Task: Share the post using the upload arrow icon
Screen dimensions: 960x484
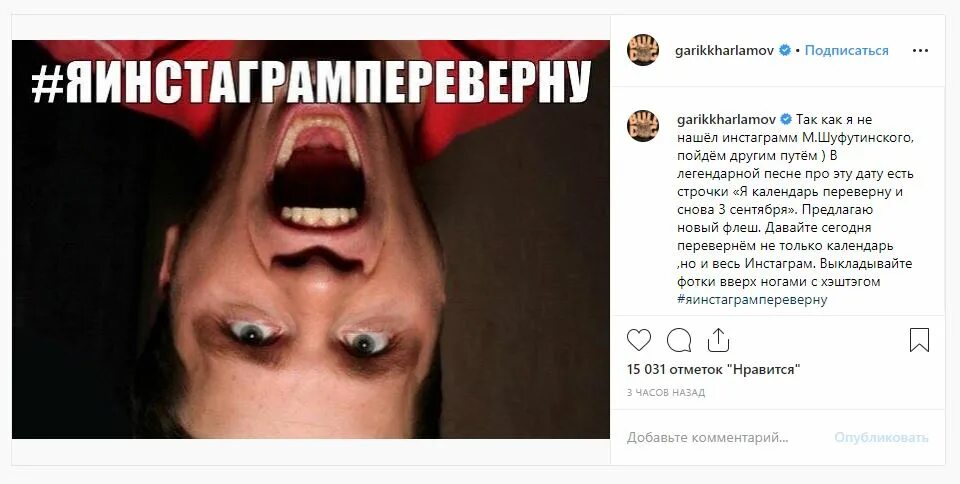Action: pos(718,340)
